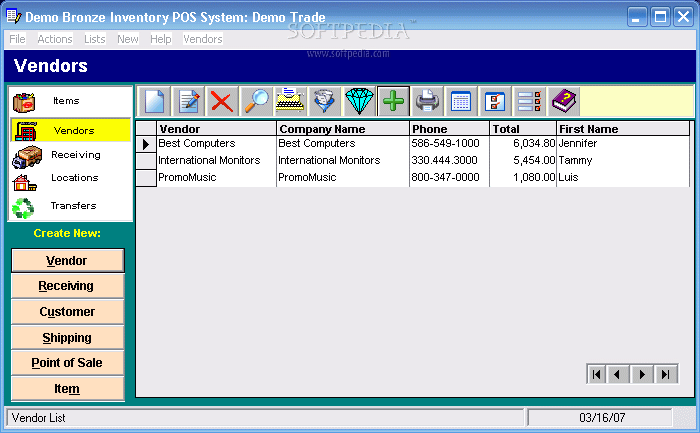Image resolution: width=700 pixels, height=433 pixels.
Task: Sort by the Company Name column header
Action: (343, 129)
